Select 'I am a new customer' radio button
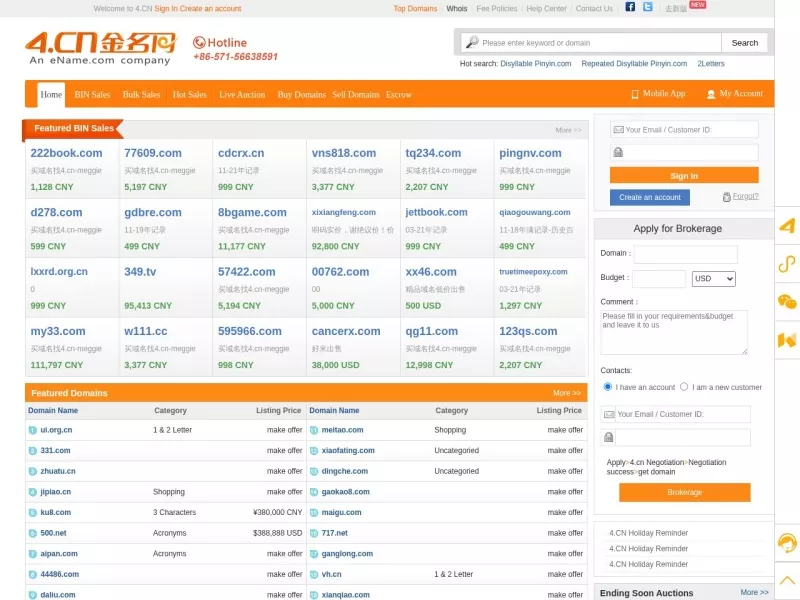Image resolution: width=800 pixels, height=600 pixels. 684,387
